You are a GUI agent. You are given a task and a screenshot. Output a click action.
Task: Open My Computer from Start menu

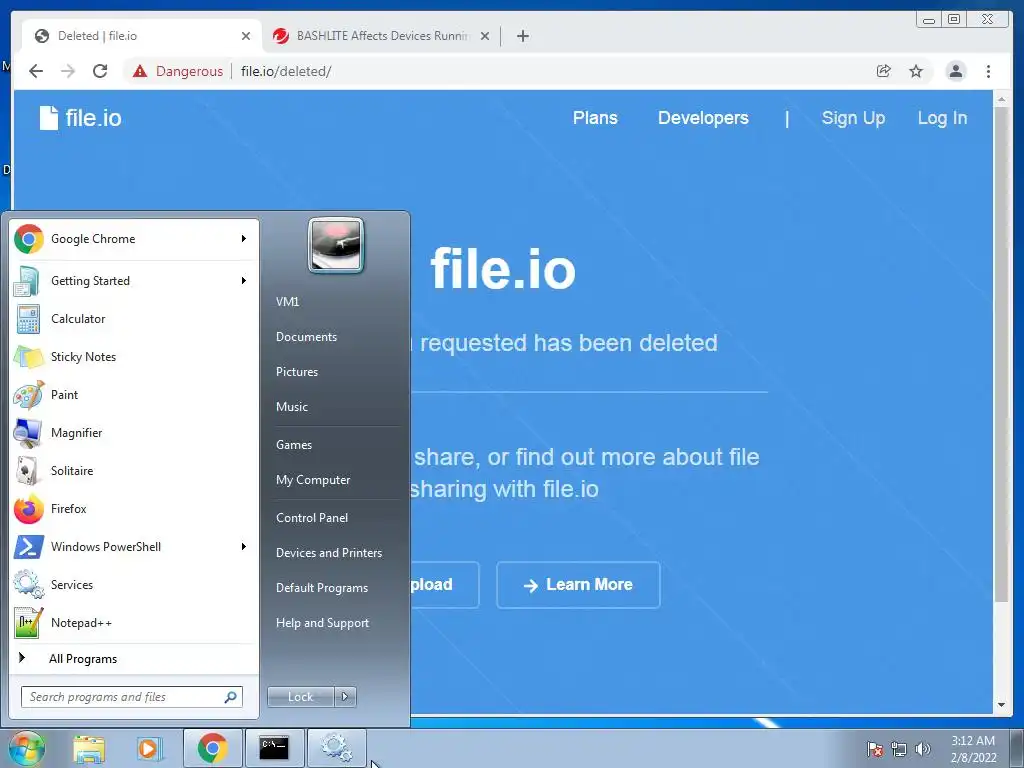313,480
